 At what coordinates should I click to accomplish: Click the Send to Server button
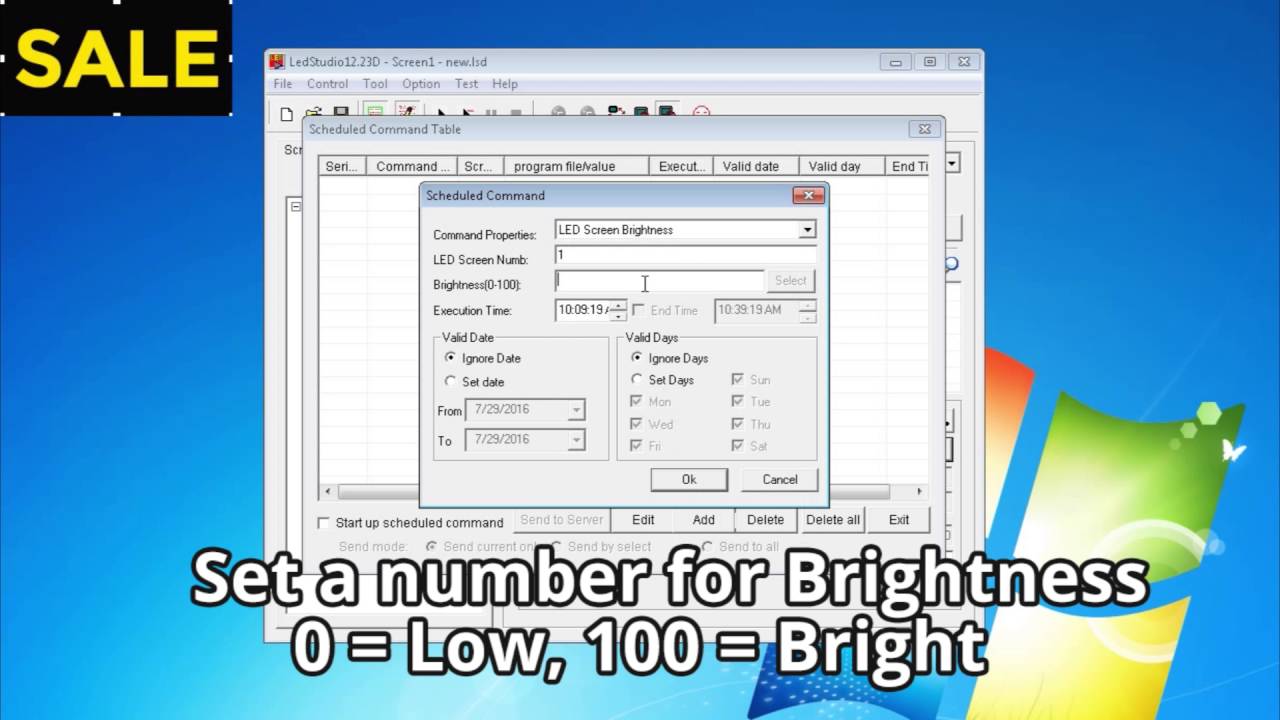(x=562, y=520)
